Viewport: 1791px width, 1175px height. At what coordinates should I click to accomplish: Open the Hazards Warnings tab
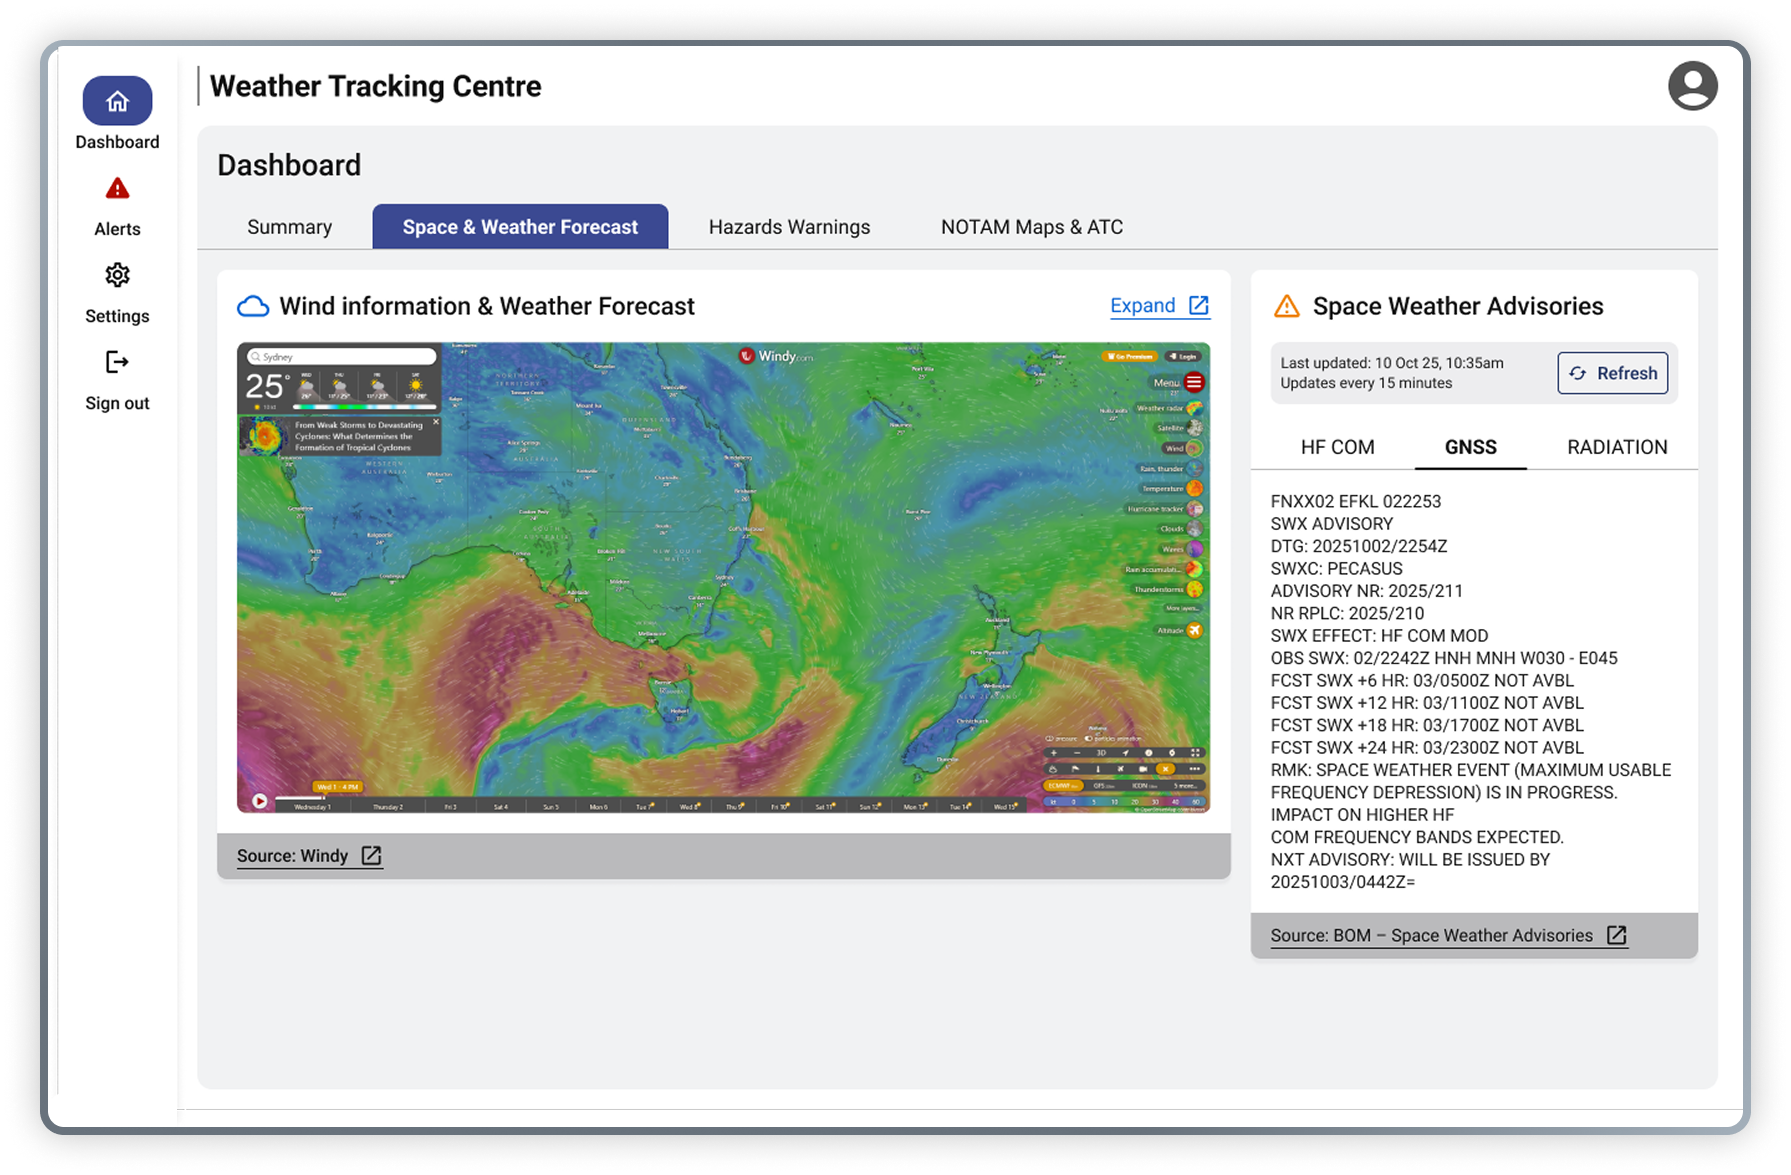789,227
